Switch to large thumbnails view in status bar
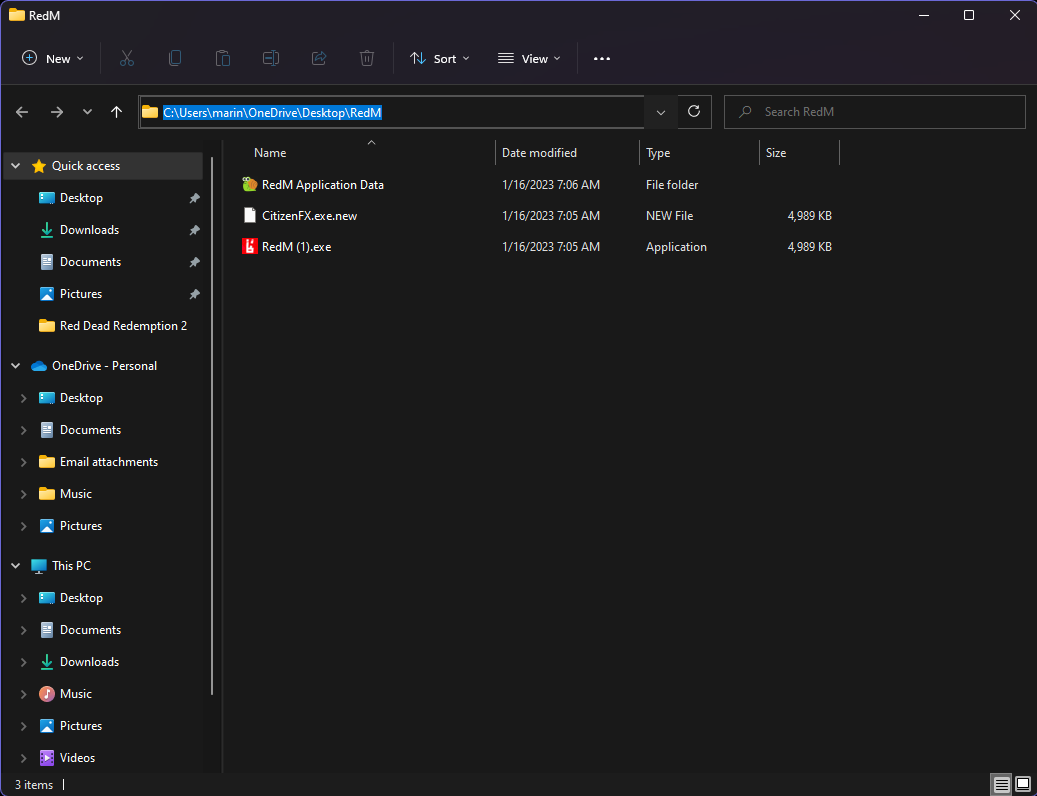 (x=1023, y=783)
